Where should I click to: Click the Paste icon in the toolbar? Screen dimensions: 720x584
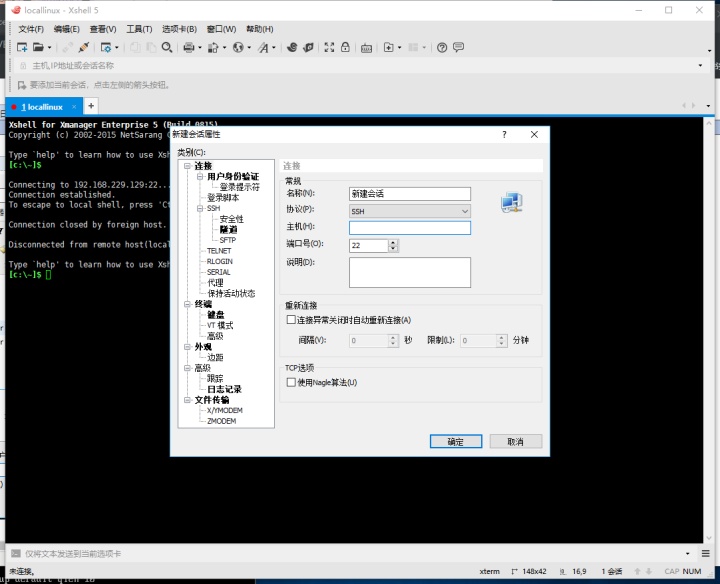coord(151,47)
